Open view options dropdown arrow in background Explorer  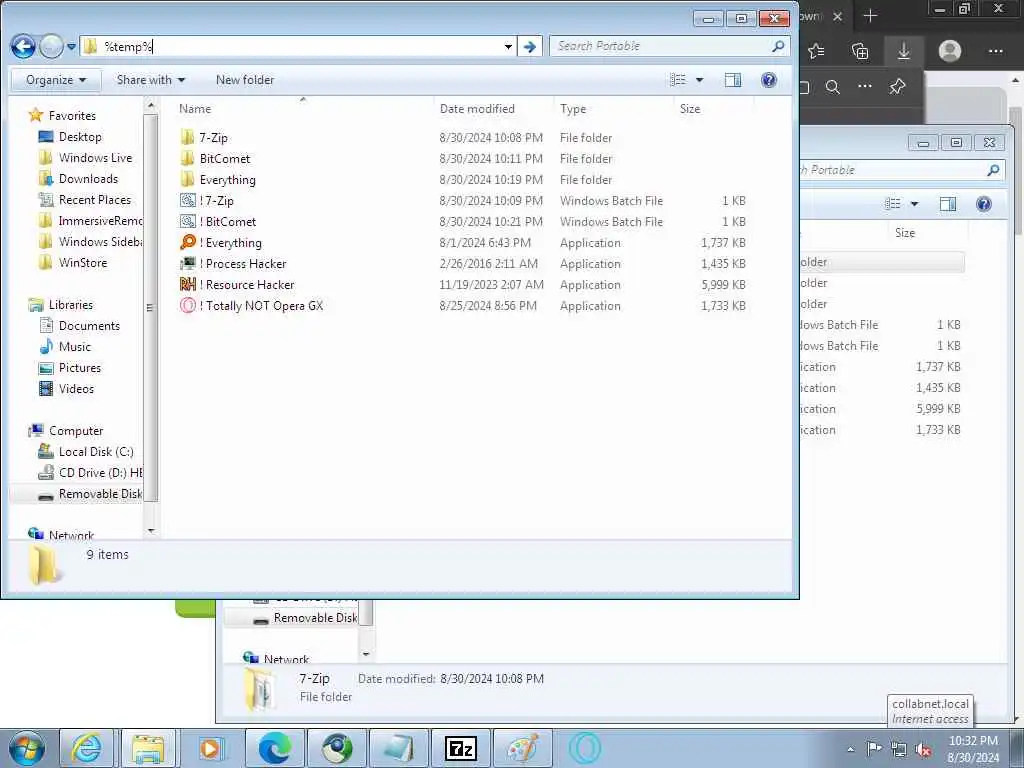(x=914, y=204)
